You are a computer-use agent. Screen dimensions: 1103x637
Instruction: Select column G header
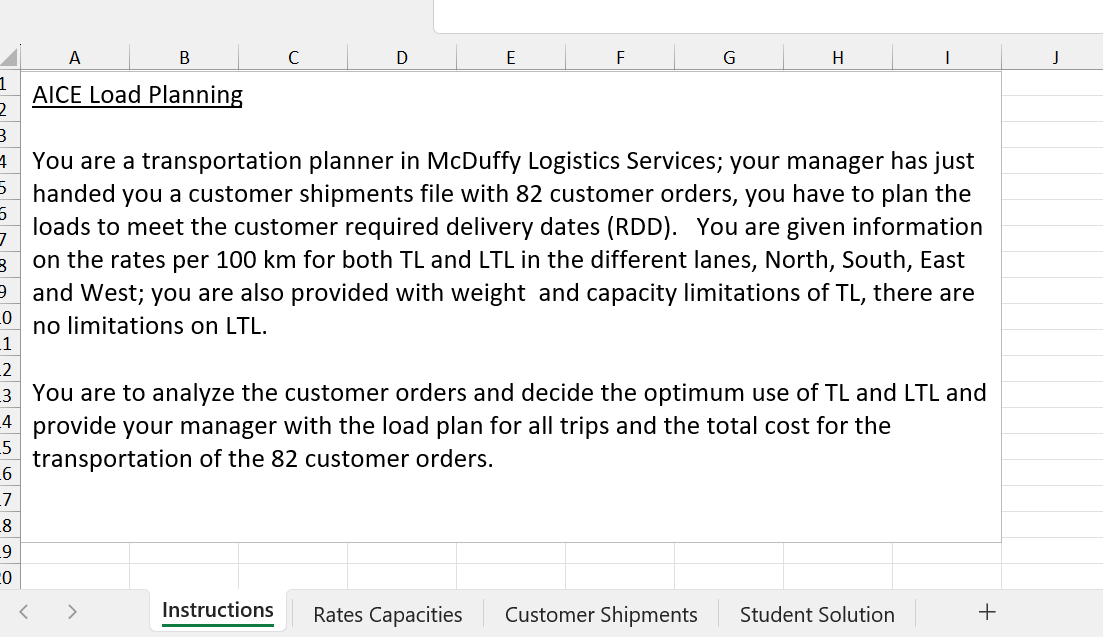(x=729, y=57)
